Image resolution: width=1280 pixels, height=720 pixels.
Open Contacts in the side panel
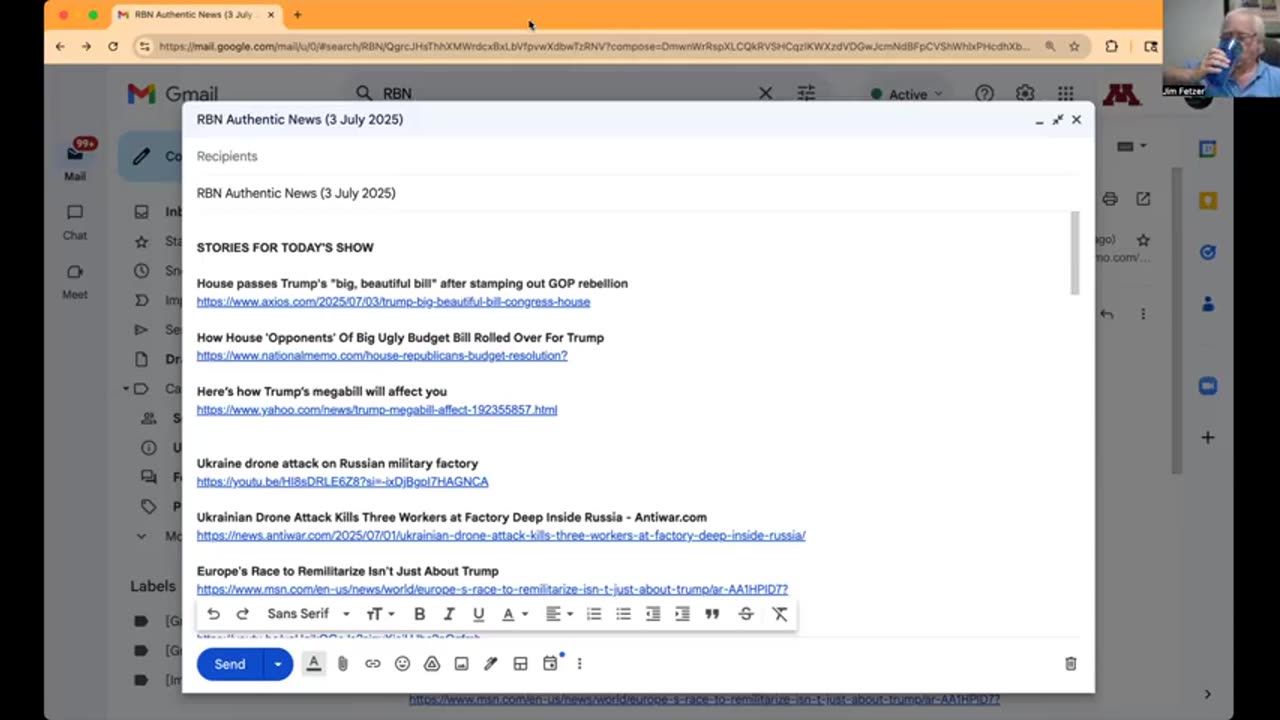(x=1208, y=304)
